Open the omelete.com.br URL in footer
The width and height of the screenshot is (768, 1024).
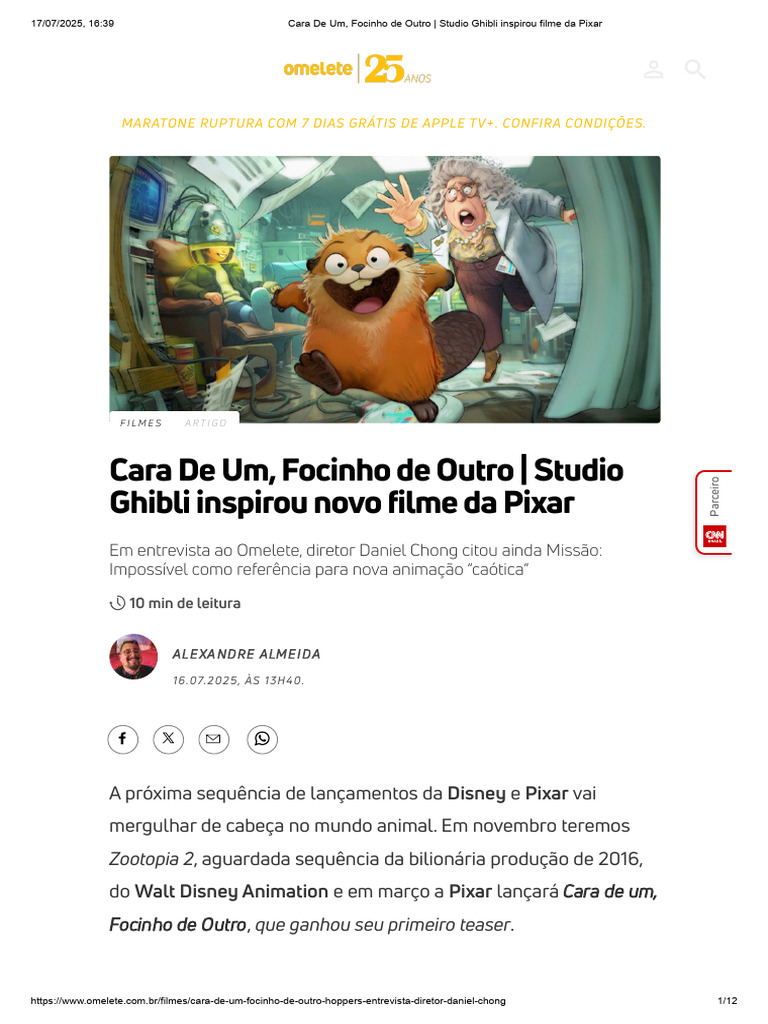tap(268, 1000)
